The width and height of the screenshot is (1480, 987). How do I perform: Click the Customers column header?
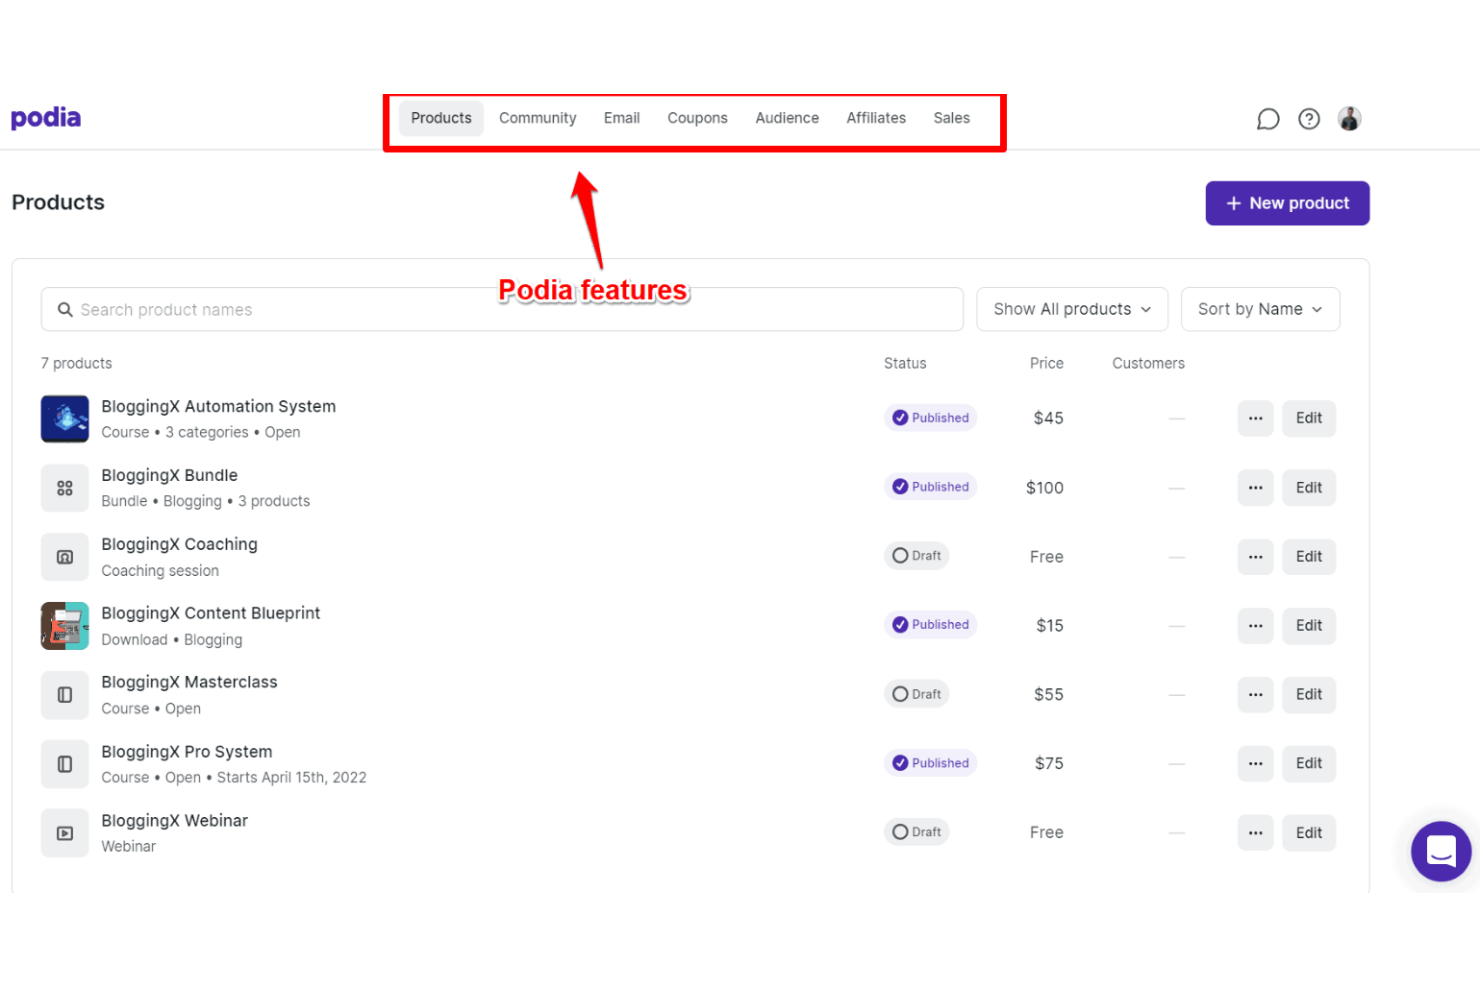pos(1149,364)
